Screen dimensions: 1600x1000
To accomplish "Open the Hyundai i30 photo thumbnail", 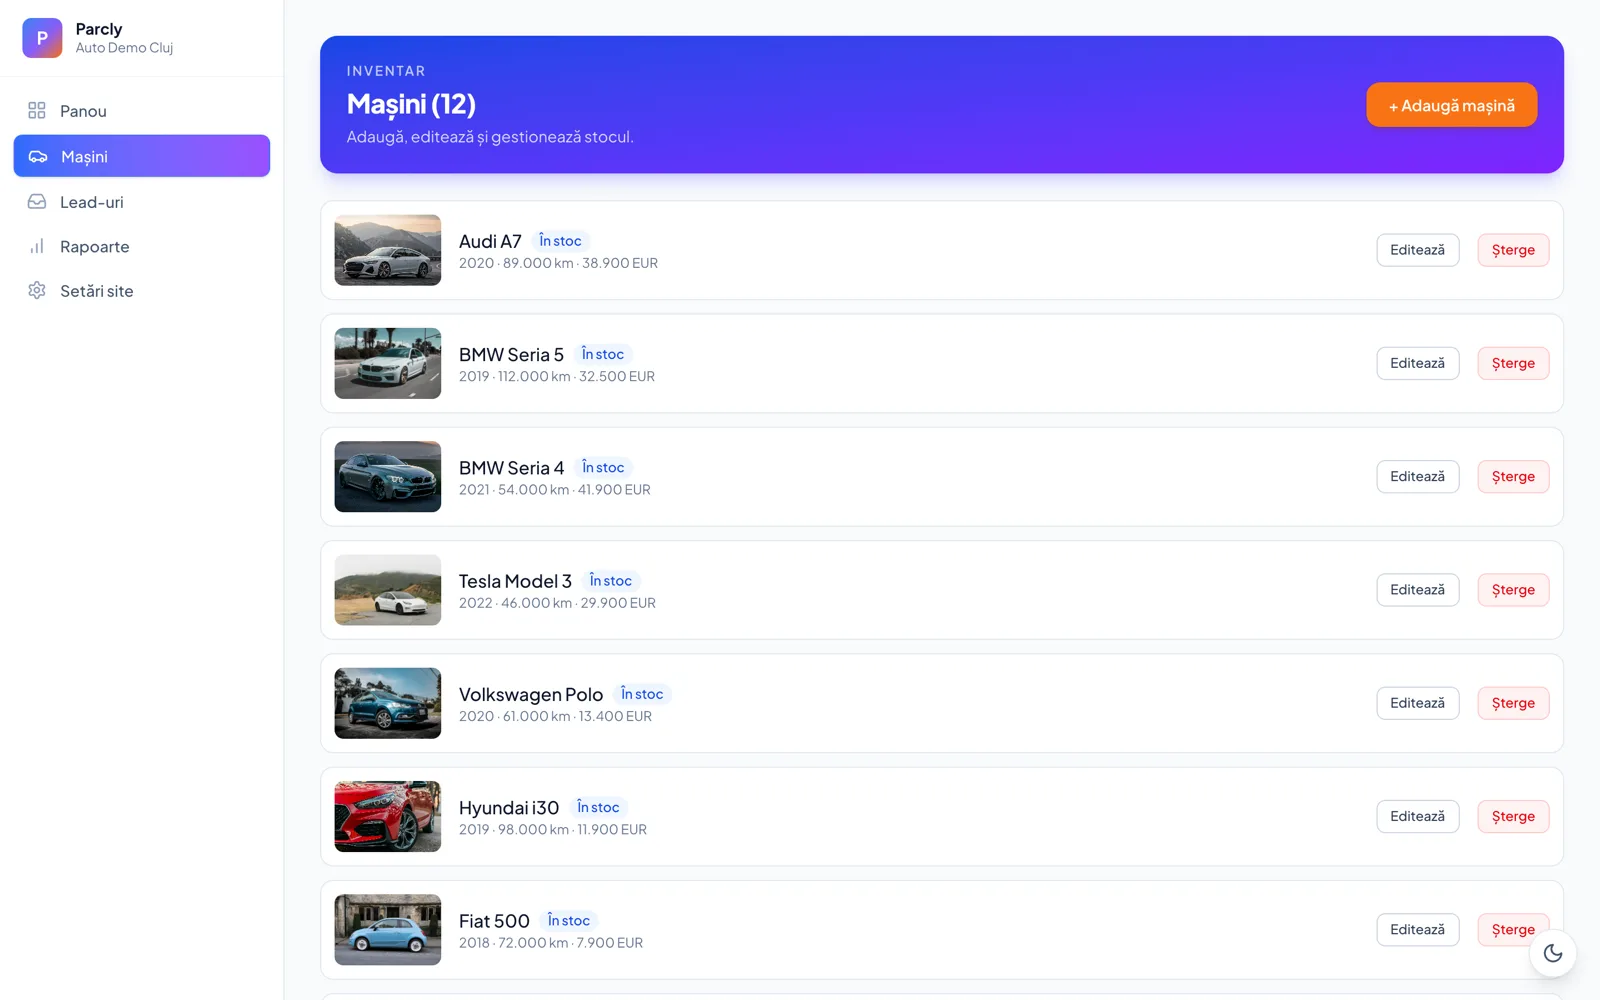I will [x=388, y=816].
